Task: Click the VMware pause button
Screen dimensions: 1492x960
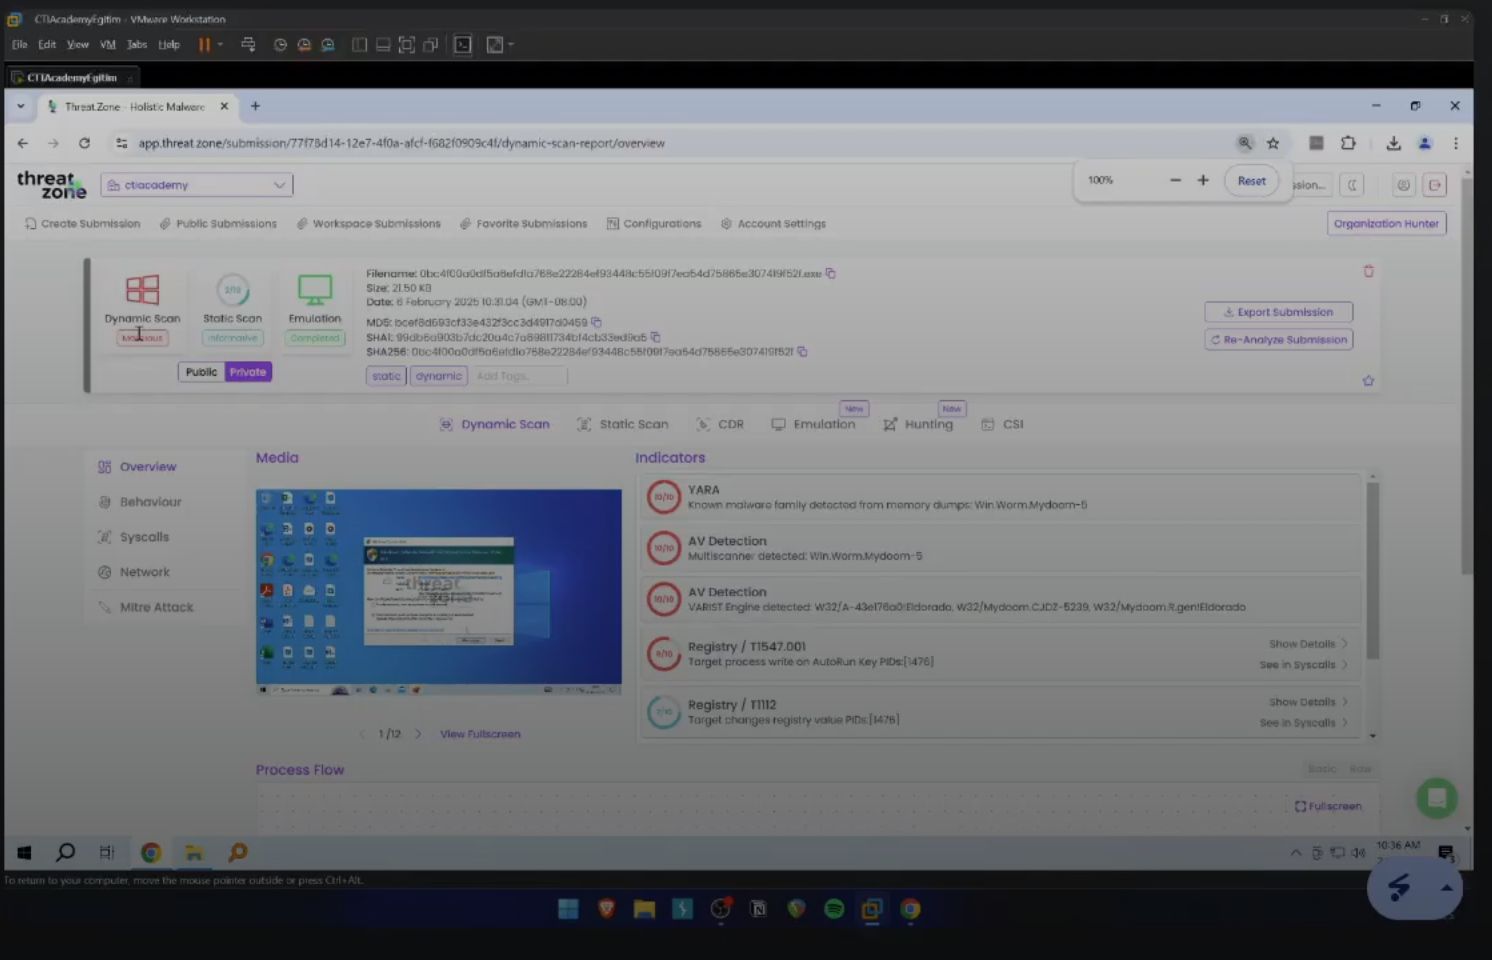Action: click(204, 44)
